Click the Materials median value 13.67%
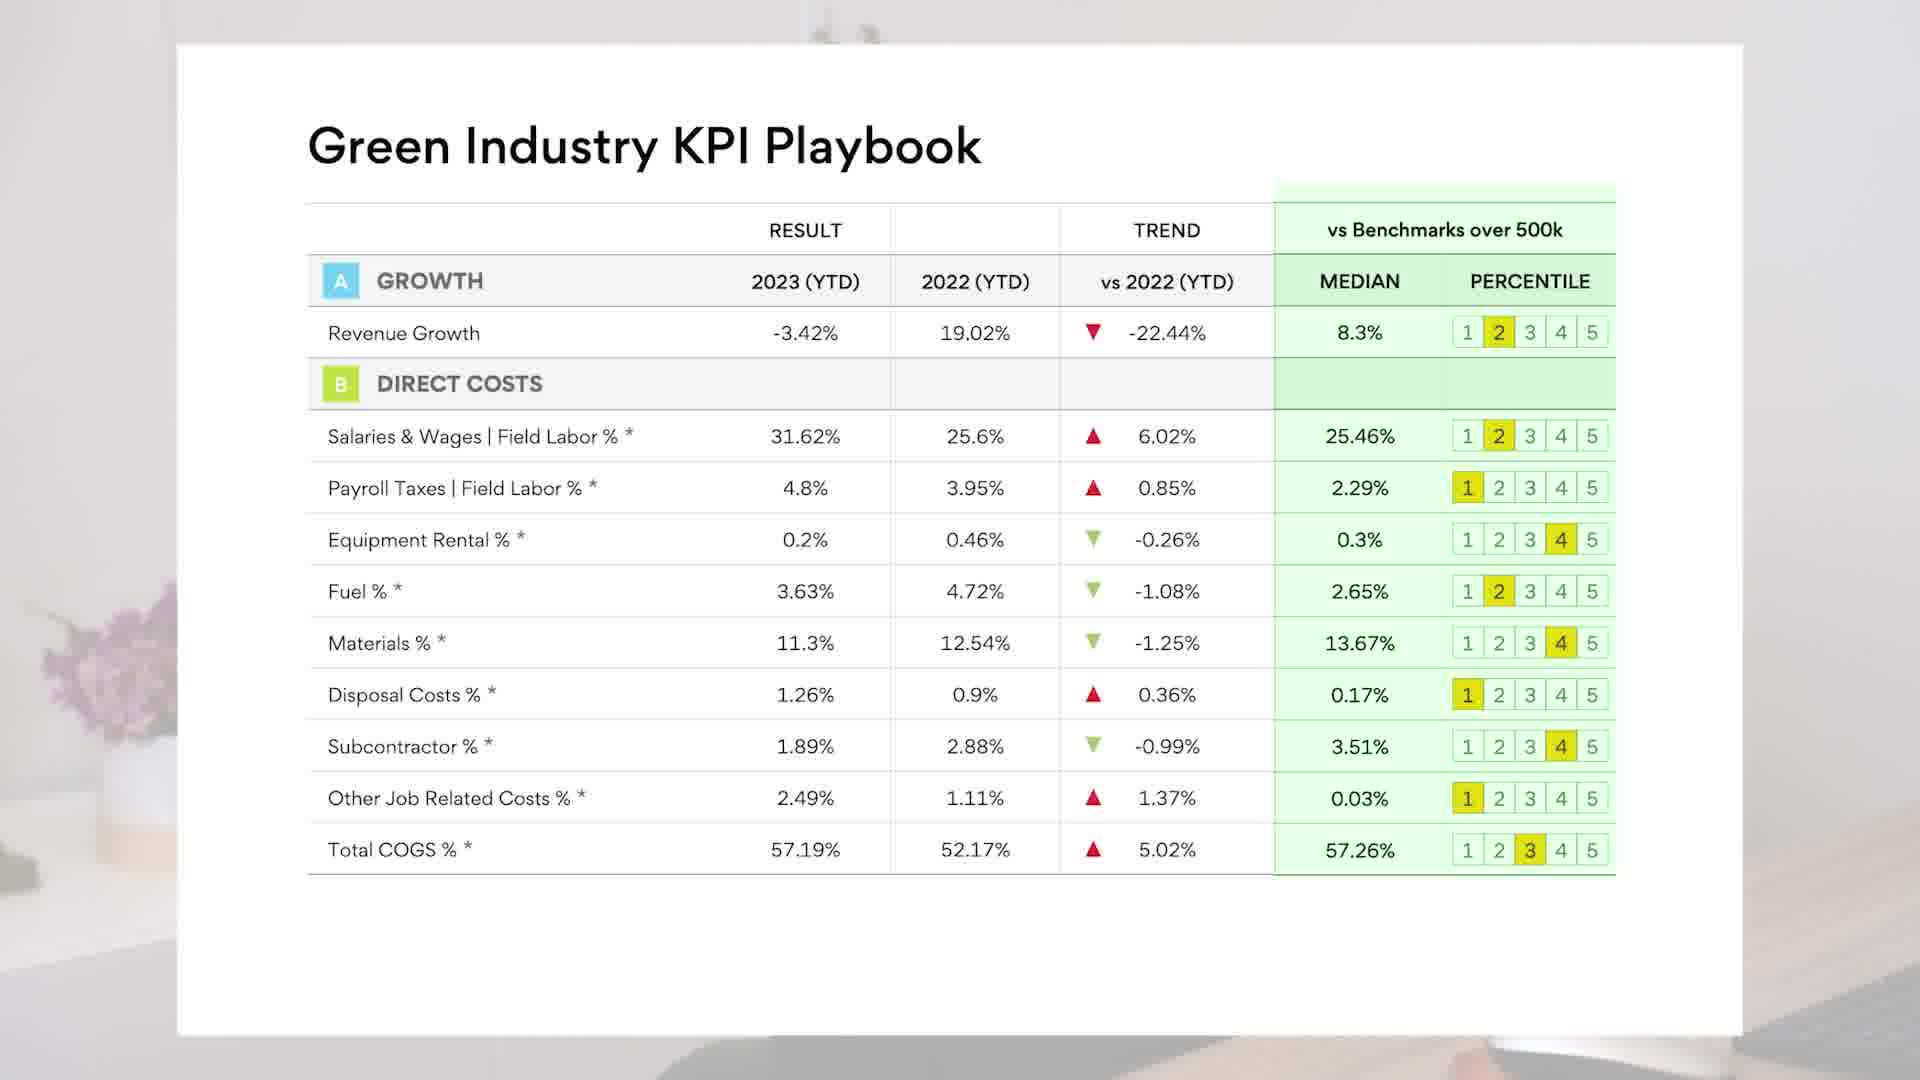Screen dimensions: 1920x1080 point(1359,643)
